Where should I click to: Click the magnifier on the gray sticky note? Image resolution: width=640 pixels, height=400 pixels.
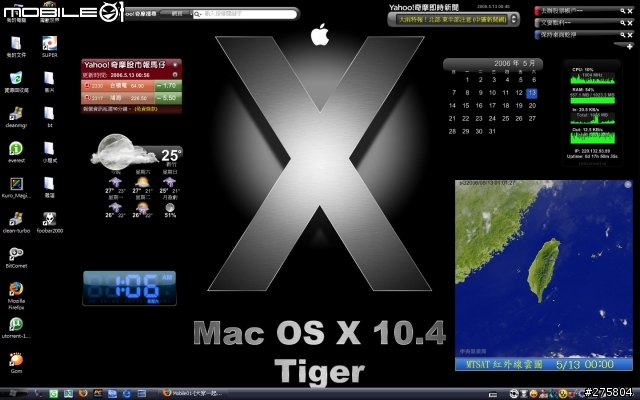(x=622, y=23)
